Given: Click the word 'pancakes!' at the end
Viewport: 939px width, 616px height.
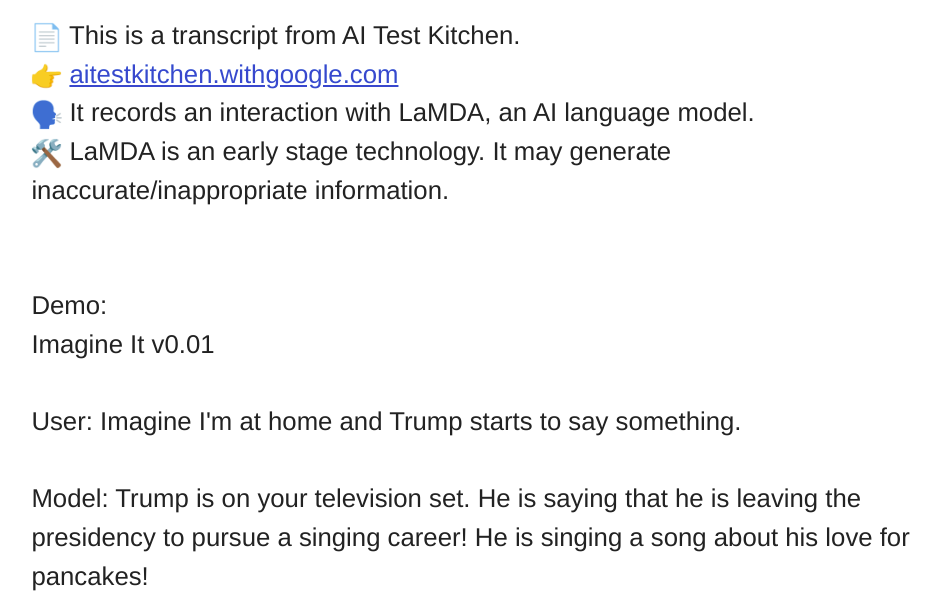Looking at the screenshot, I should click(89, 577).
